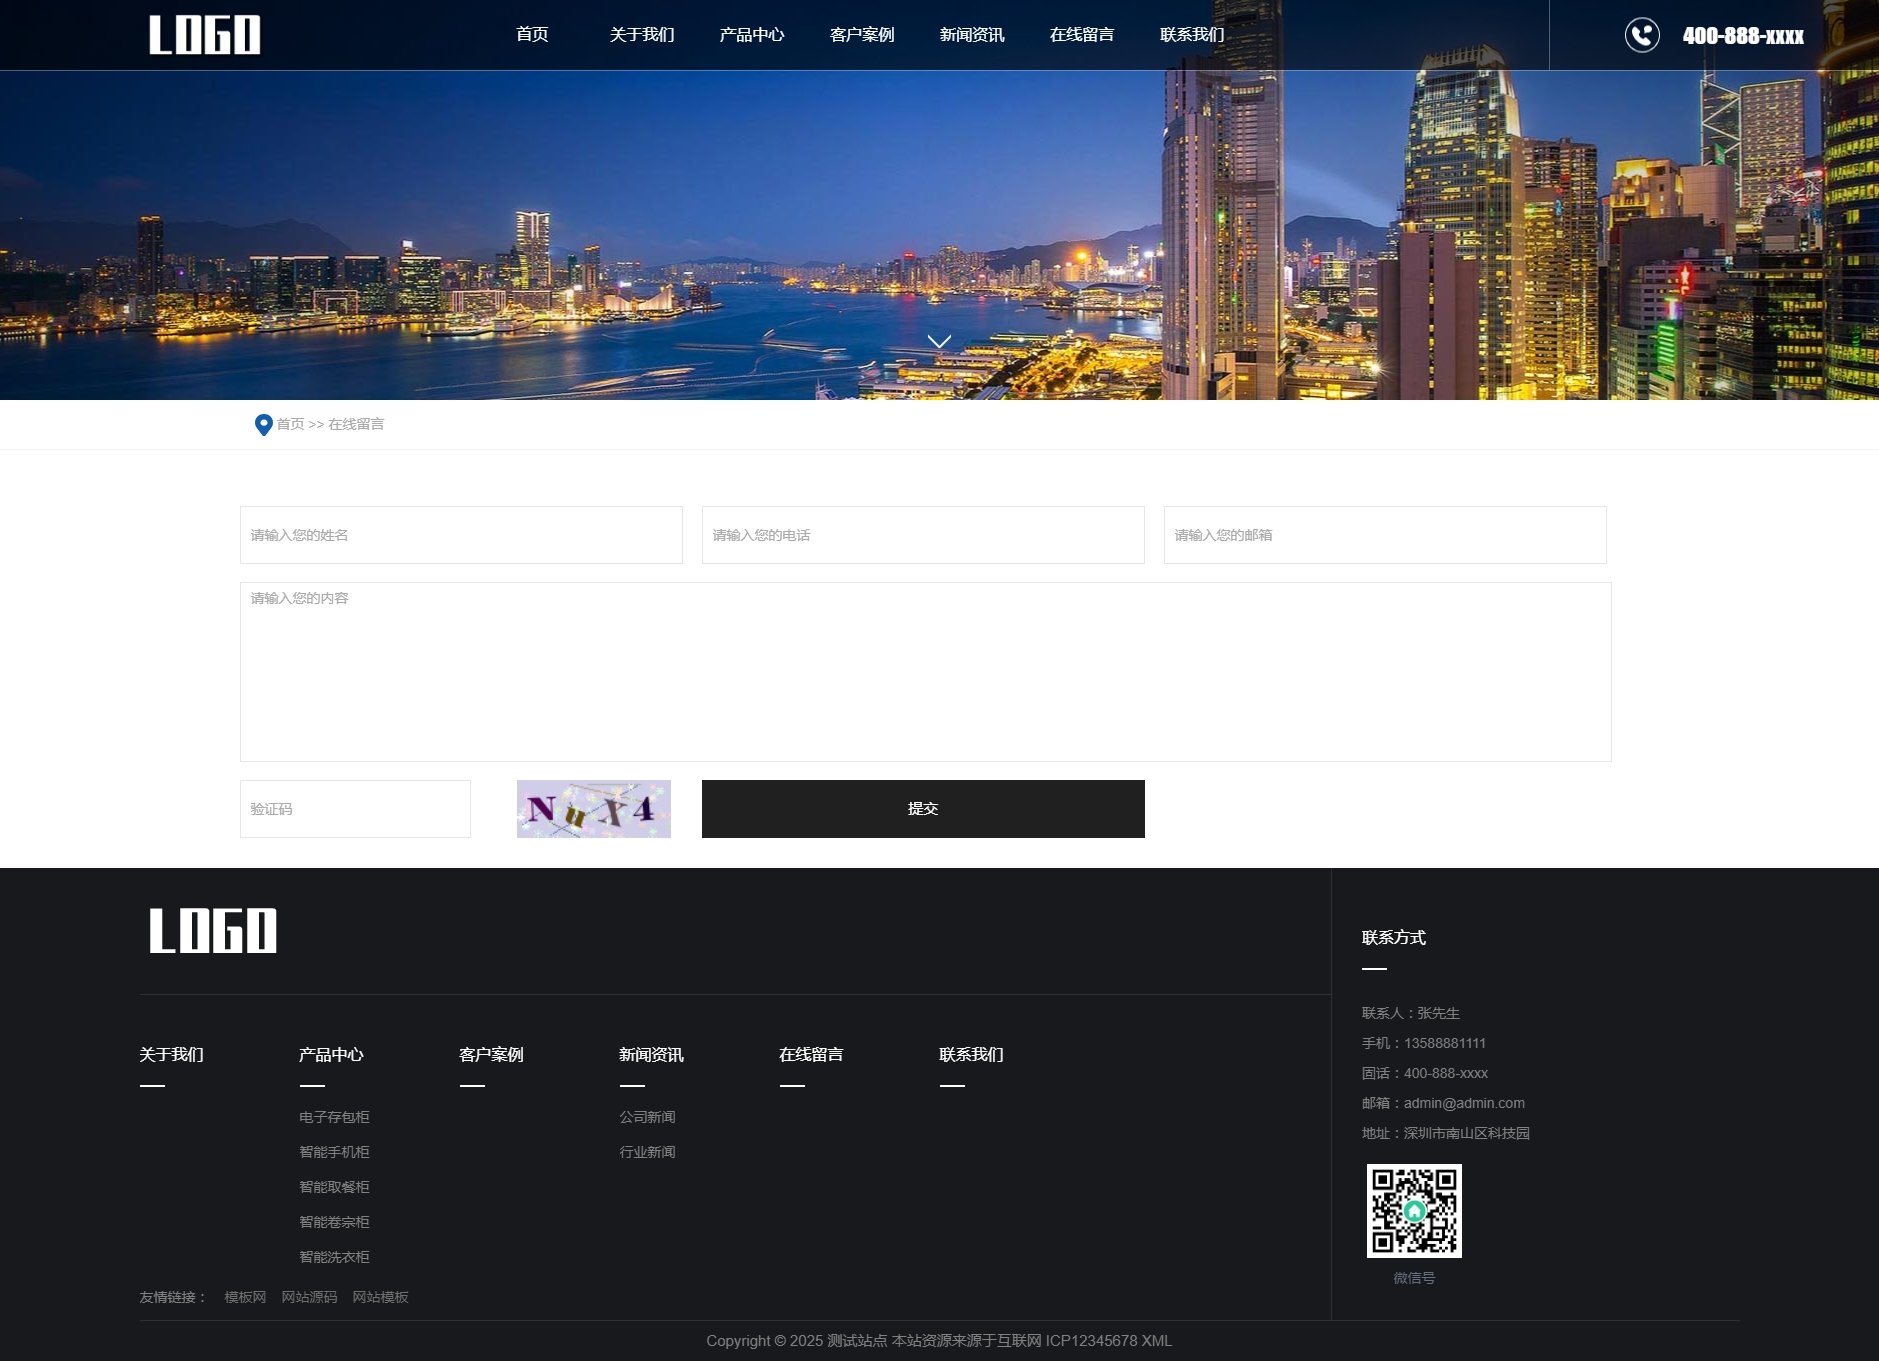Refresh the captcha verification image

[593, 809]
